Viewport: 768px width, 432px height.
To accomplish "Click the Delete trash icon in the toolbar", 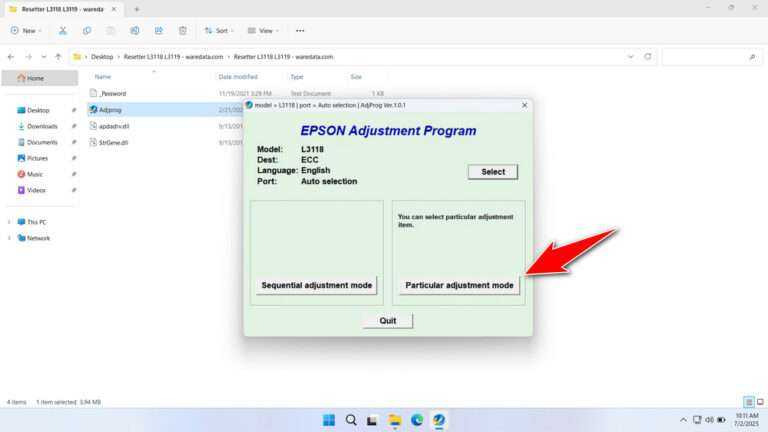I will click(182, 31).
